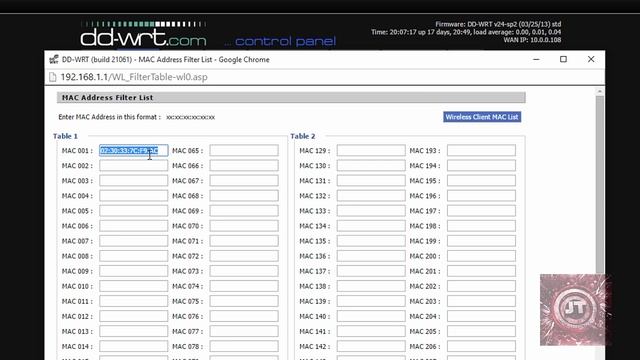Focus the MAC 007 text box
This screenshot has width=640, height=360.
(133, 241)
